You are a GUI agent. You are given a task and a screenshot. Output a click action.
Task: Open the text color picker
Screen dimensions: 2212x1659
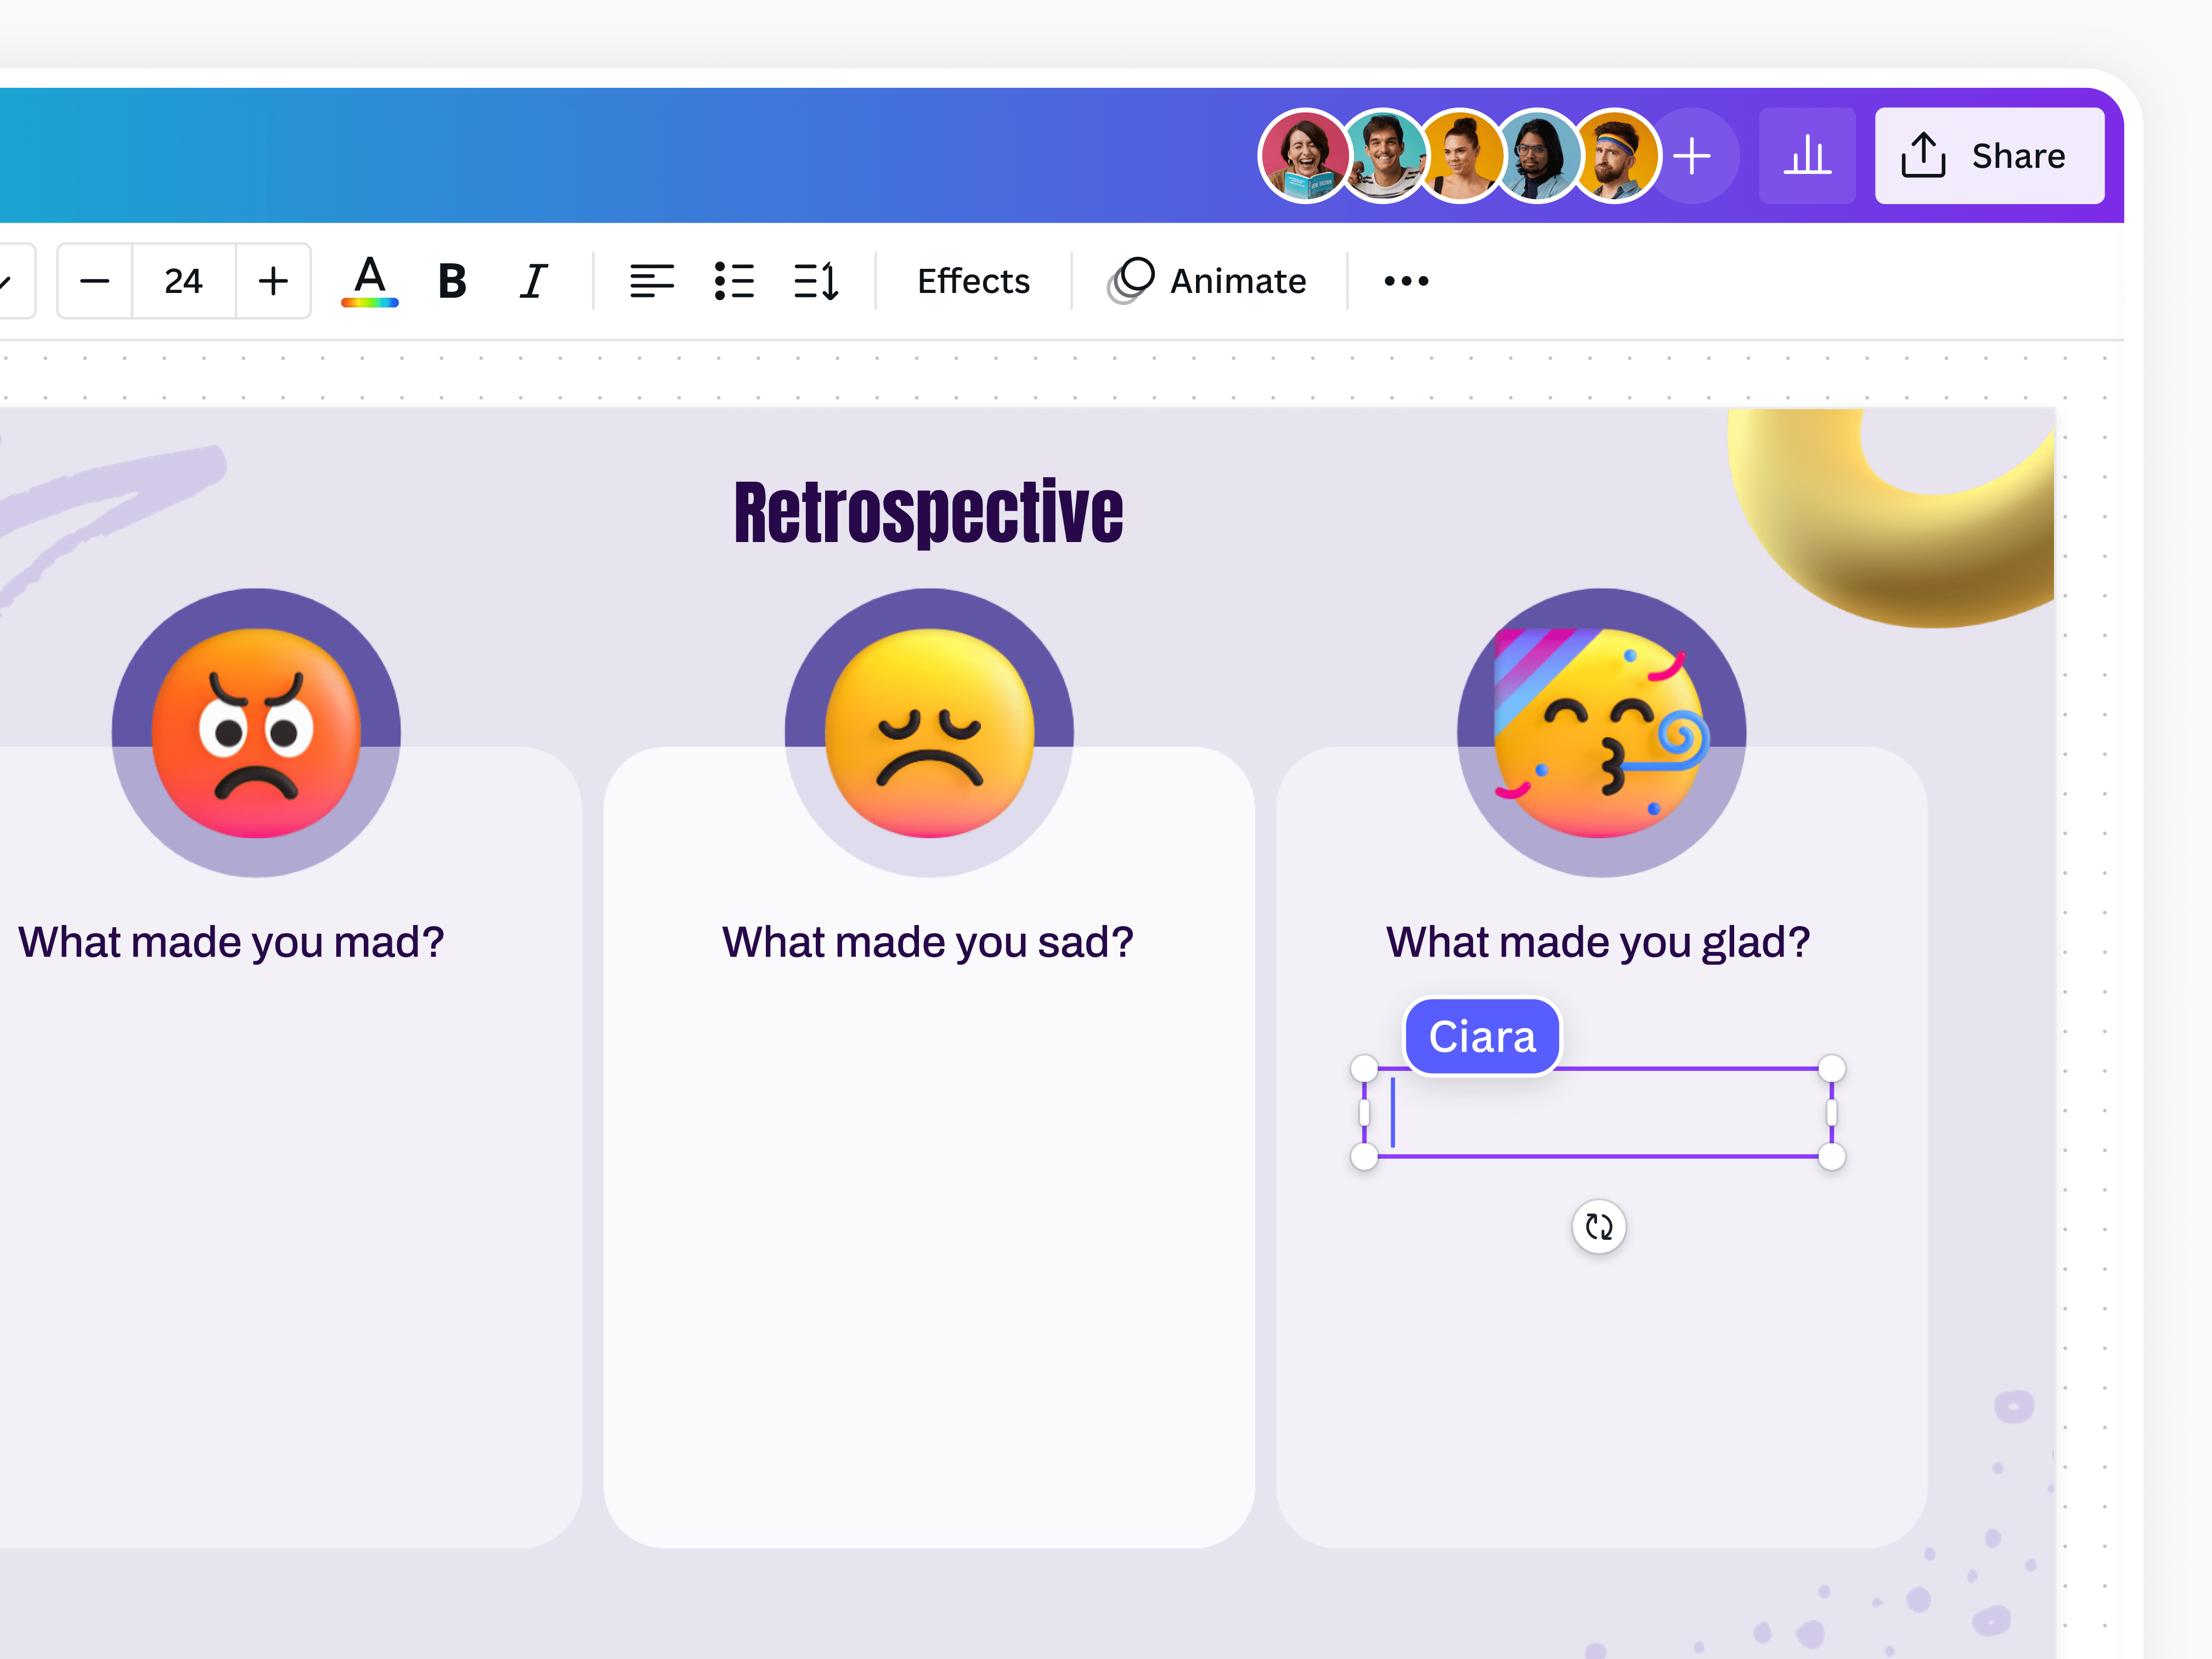[x=368, y=281]
